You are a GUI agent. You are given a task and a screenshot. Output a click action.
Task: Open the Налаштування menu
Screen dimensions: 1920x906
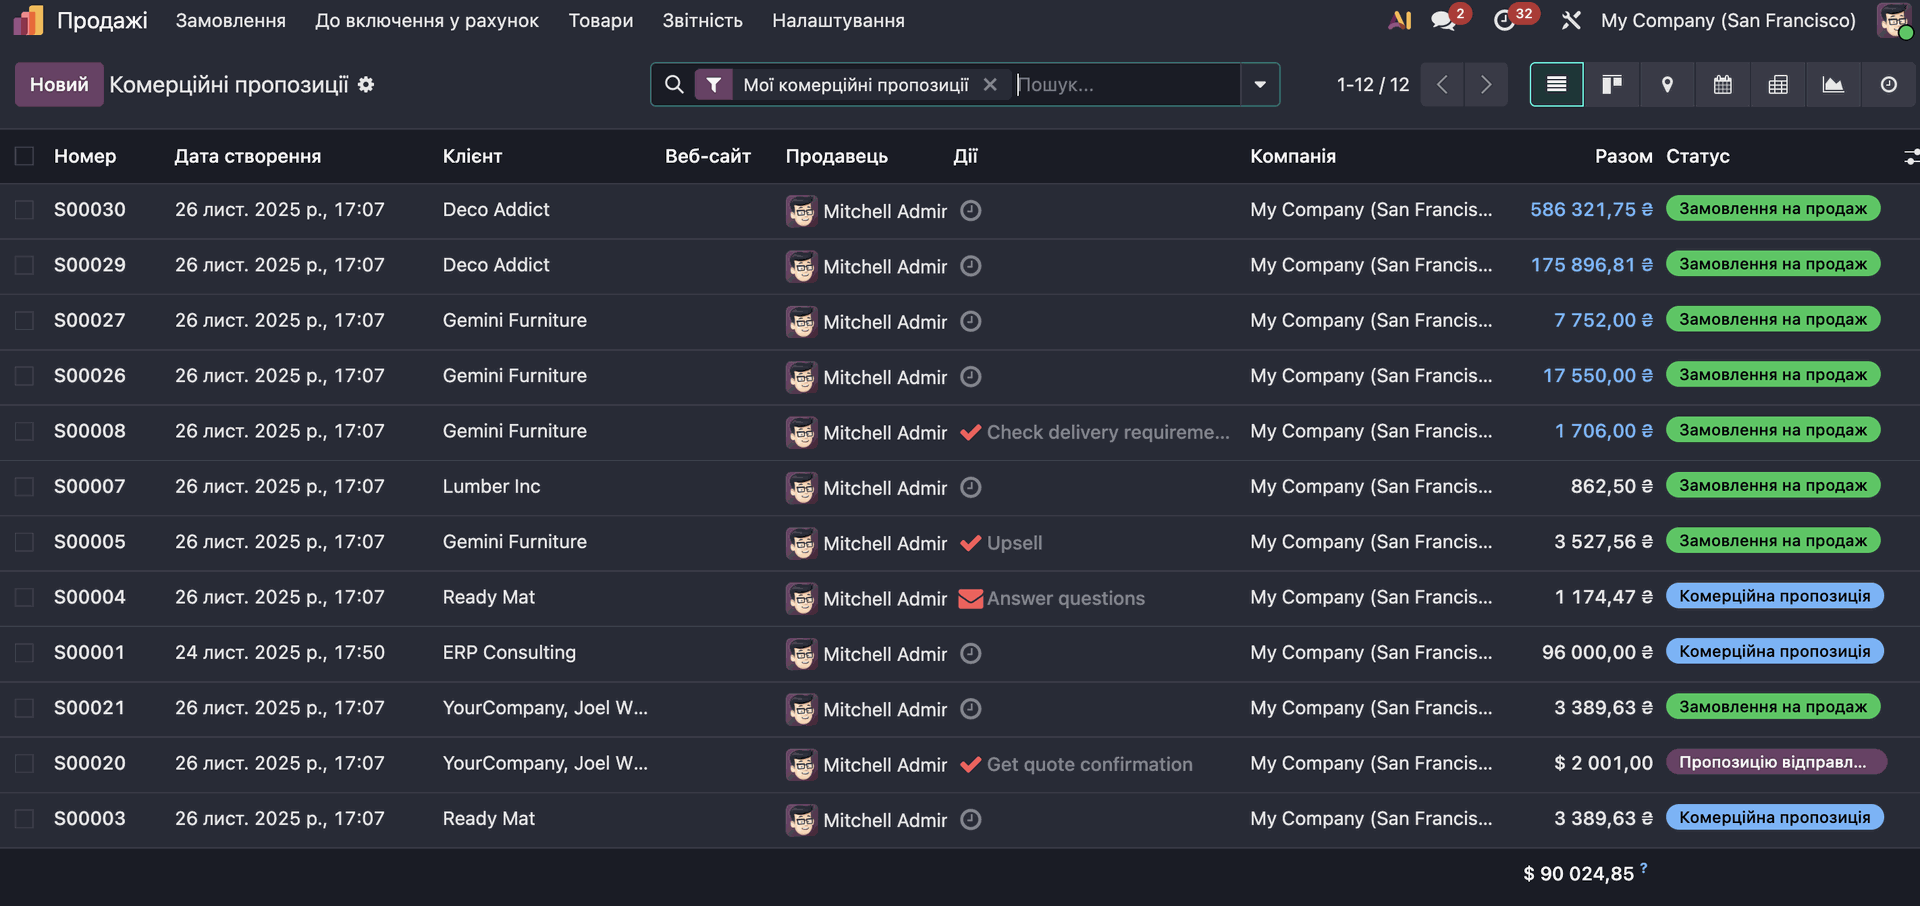(838, 21)
